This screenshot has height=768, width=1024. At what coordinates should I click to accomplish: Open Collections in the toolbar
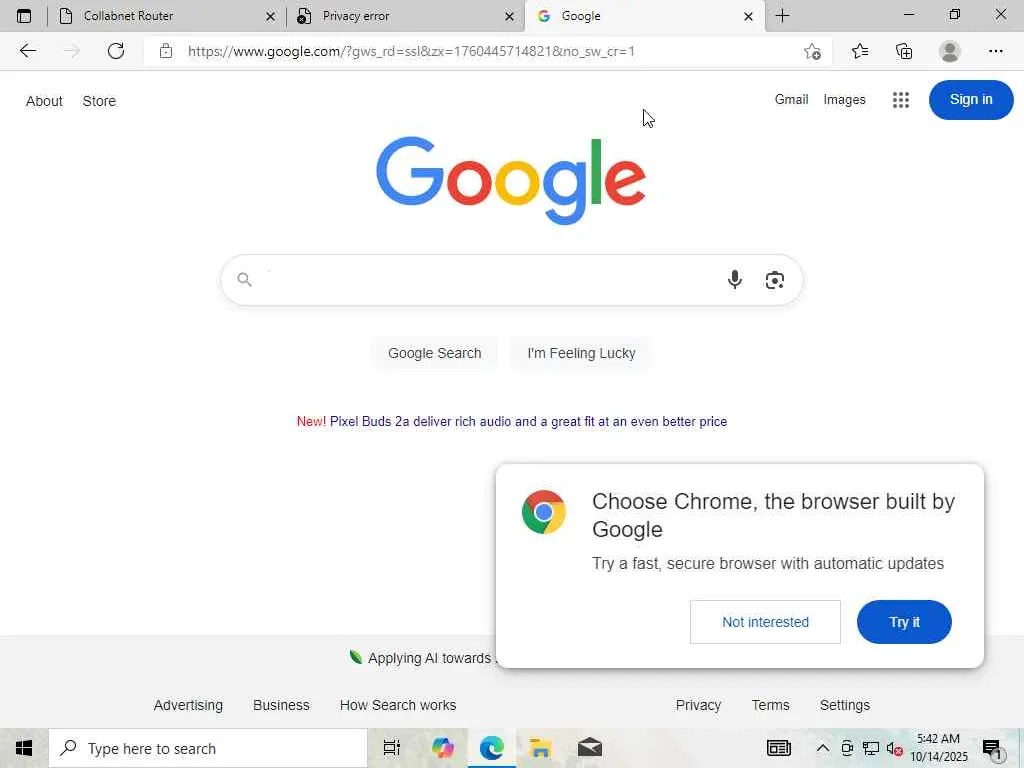click(904, 51)
